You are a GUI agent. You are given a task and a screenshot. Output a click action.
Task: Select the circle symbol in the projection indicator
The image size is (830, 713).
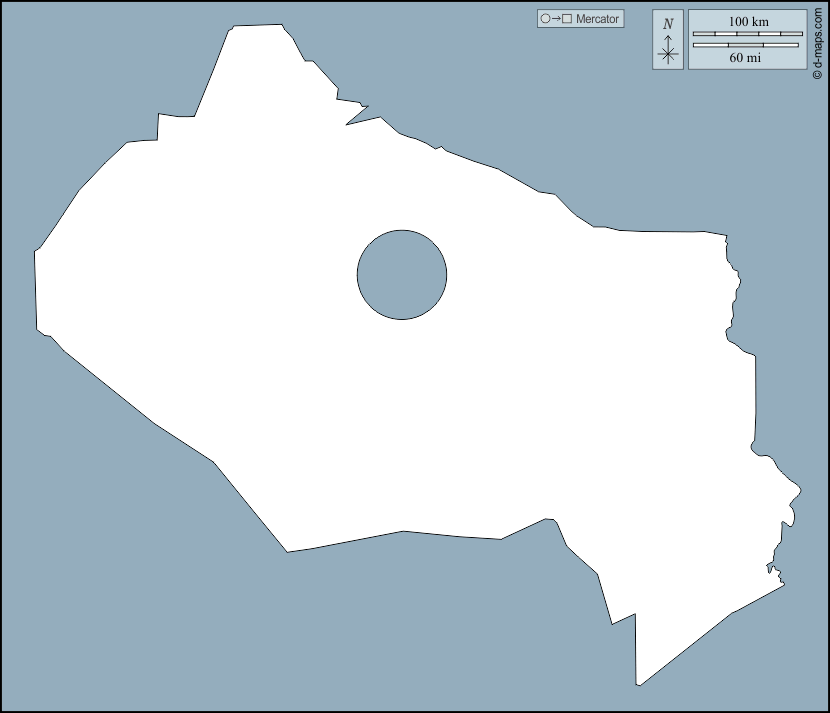tap(545, 18)
